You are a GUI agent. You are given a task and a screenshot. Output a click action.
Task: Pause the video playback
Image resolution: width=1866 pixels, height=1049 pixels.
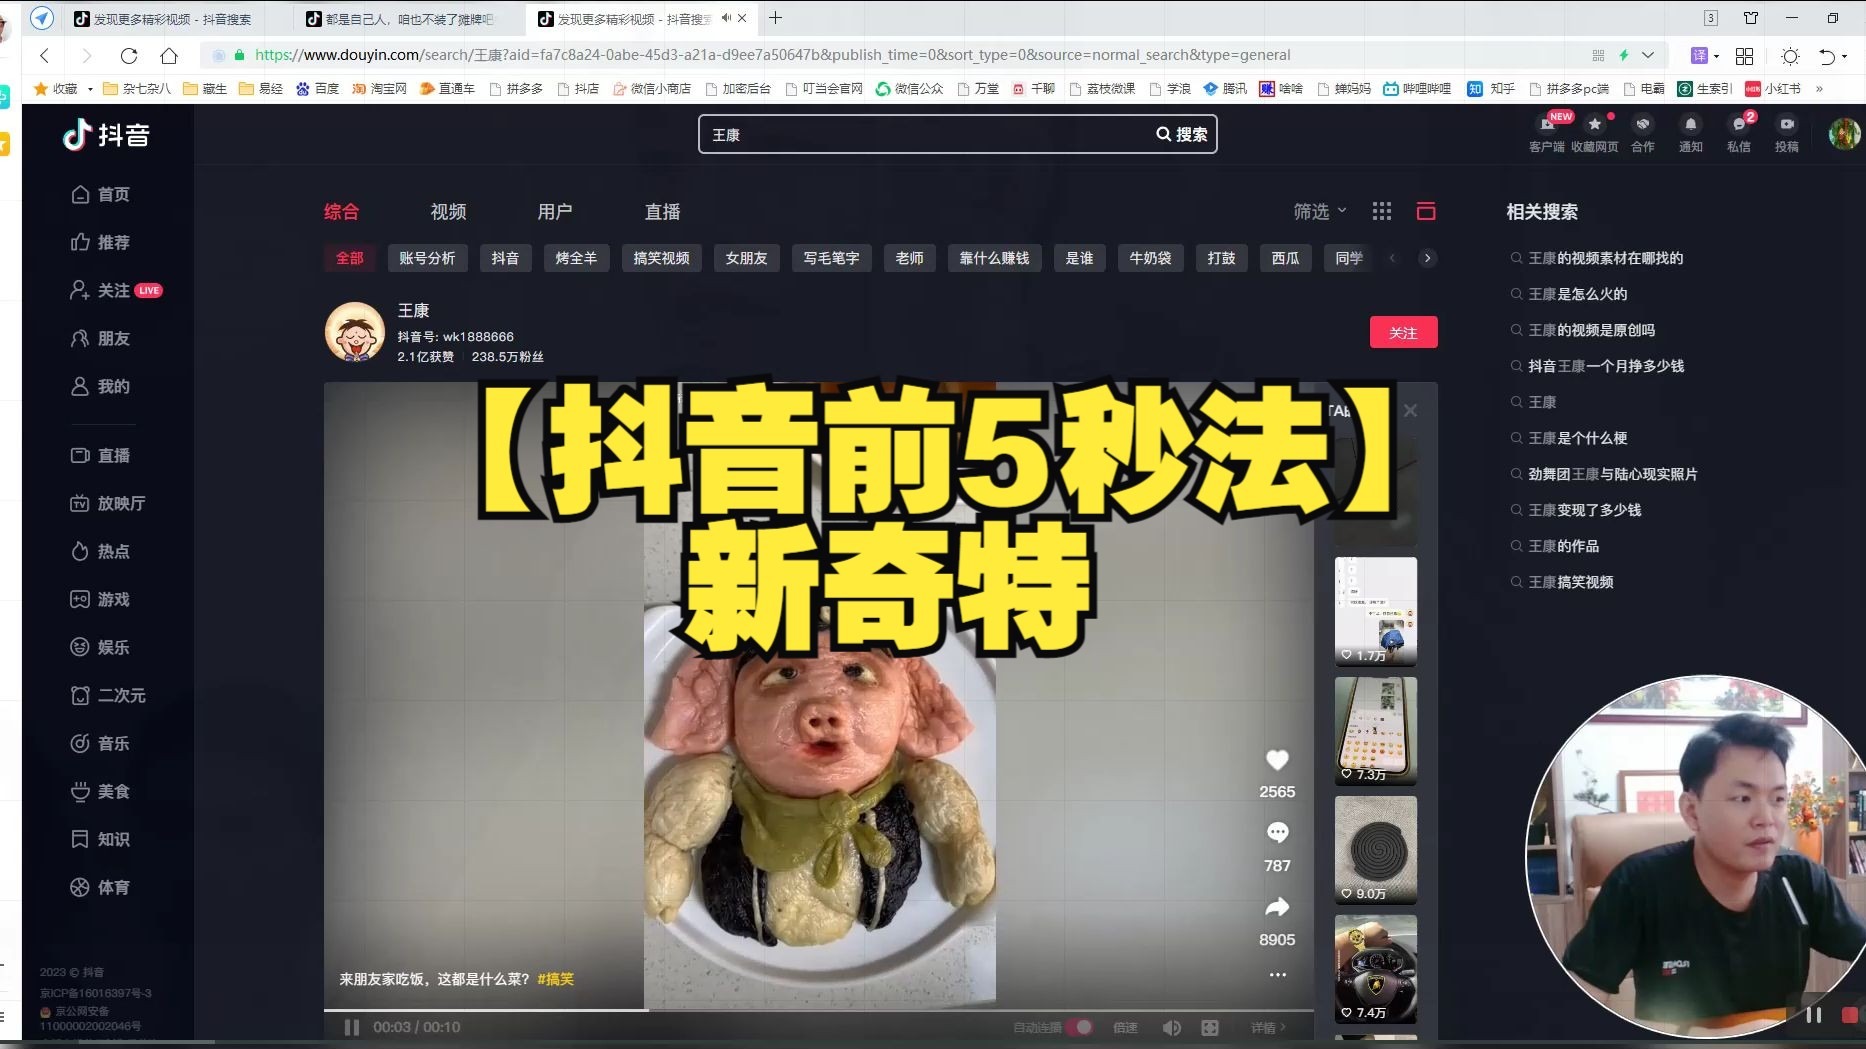(352, 1027)
